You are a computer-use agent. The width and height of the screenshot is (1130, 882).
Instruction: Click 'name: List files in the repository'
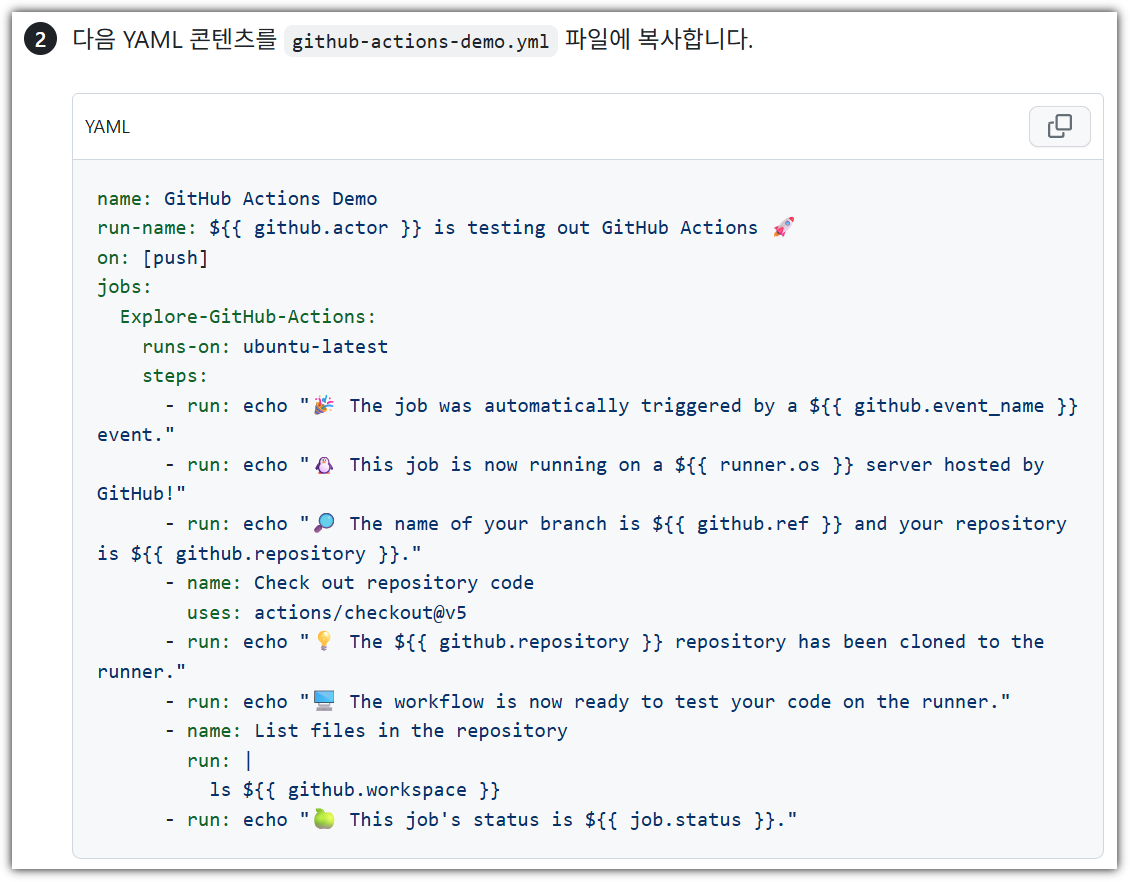[x=366, y=731]
